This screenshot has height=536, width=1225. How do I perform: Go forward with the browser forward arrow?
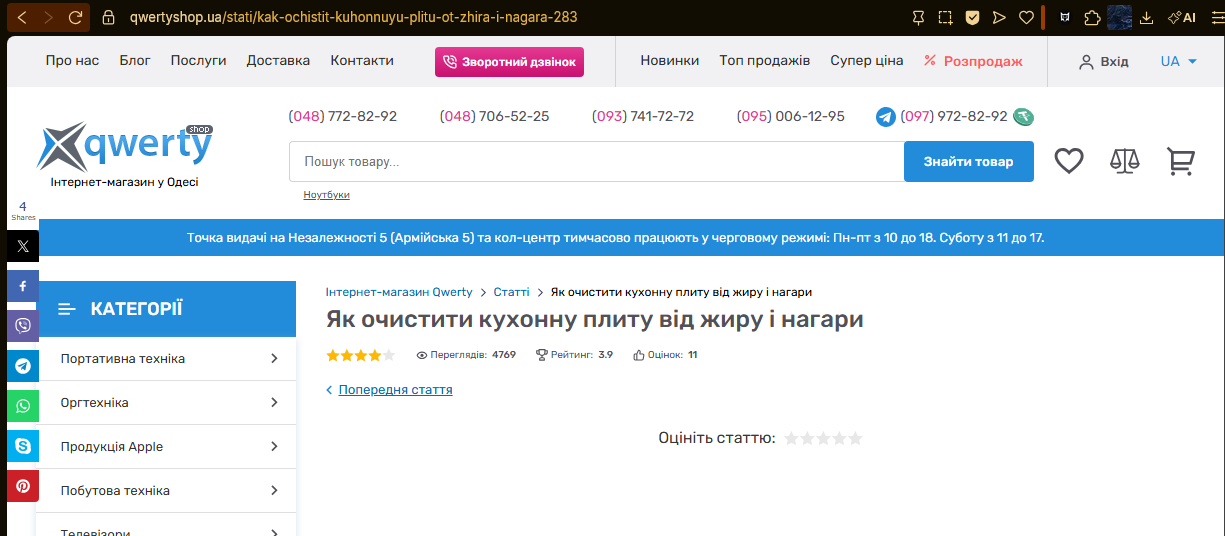pos(49,17)
